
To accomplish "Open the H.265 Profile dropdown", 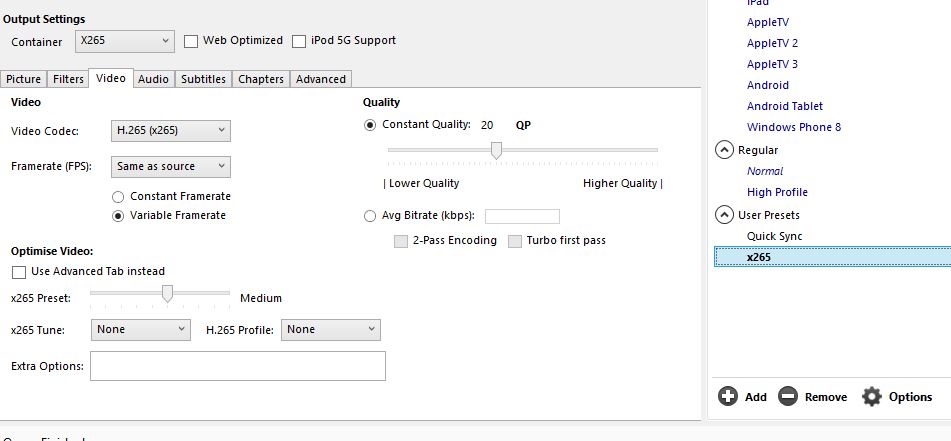I will [330, 329].
